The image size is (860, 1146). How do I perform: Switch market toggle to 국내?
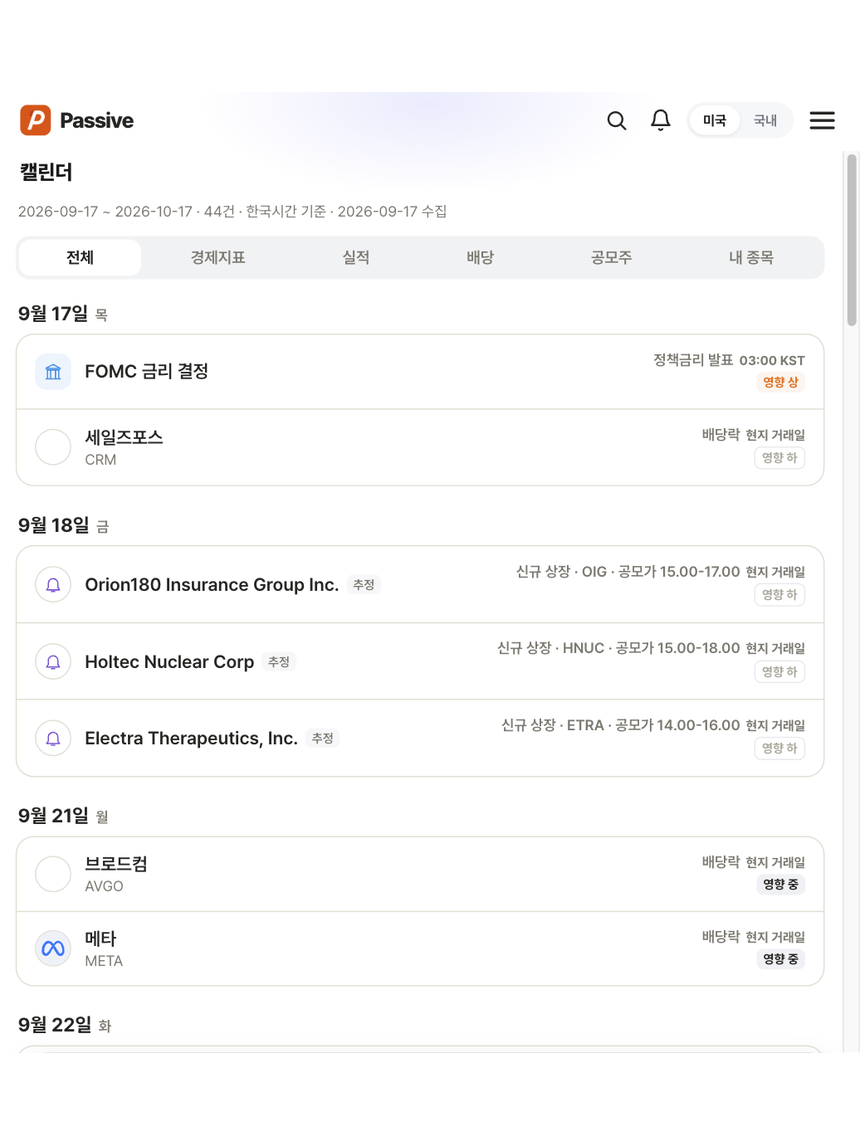[765, 121]
